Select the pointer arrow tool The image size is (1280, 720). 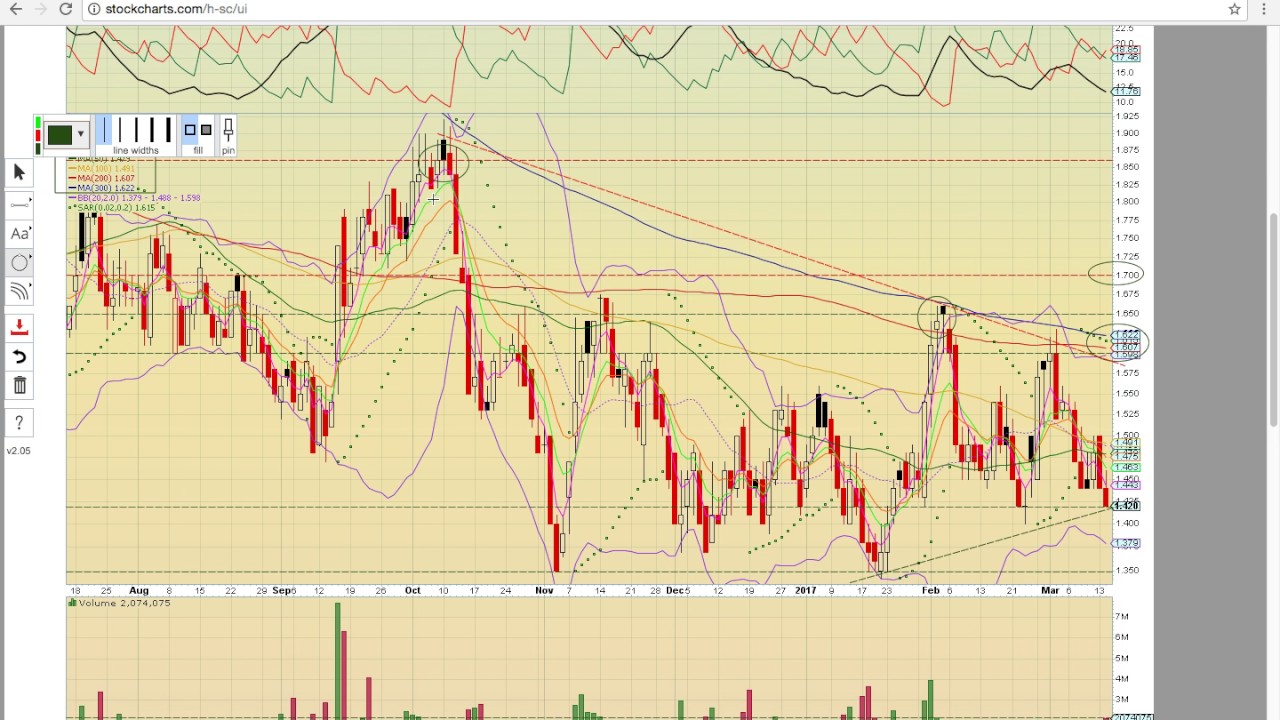coord(19,173)
